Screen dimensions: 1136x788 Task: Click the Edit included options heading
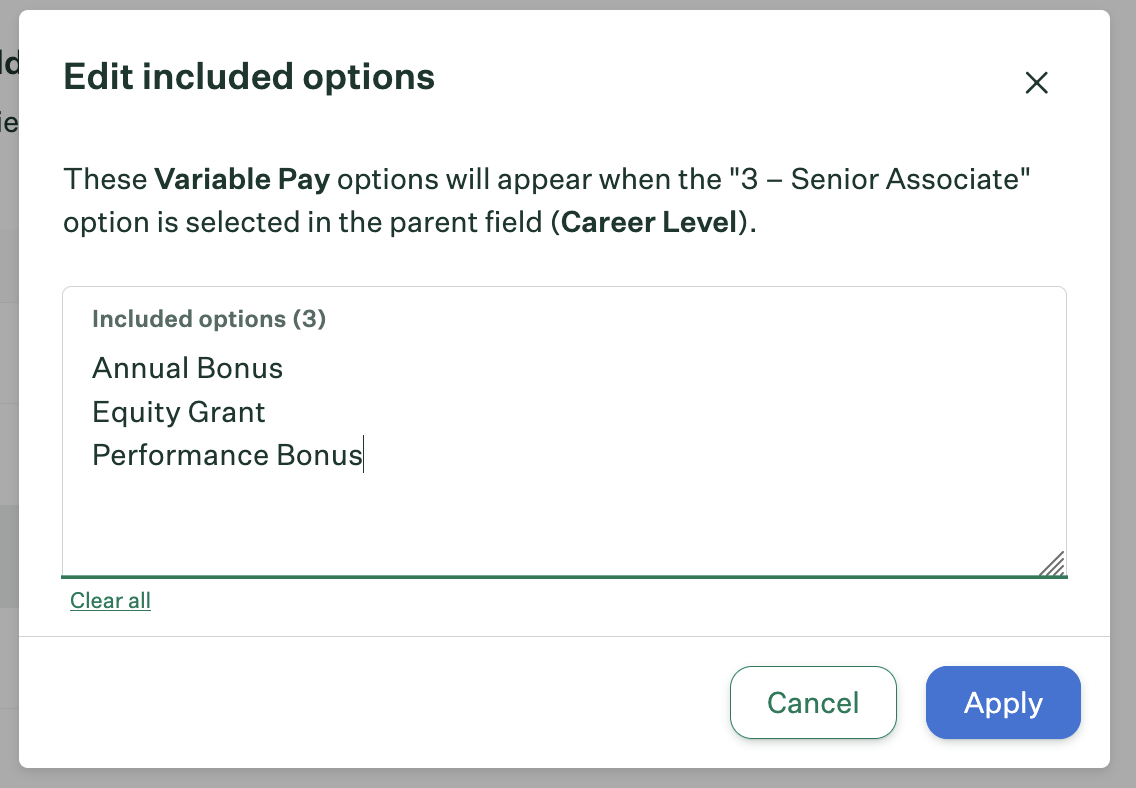249,77
